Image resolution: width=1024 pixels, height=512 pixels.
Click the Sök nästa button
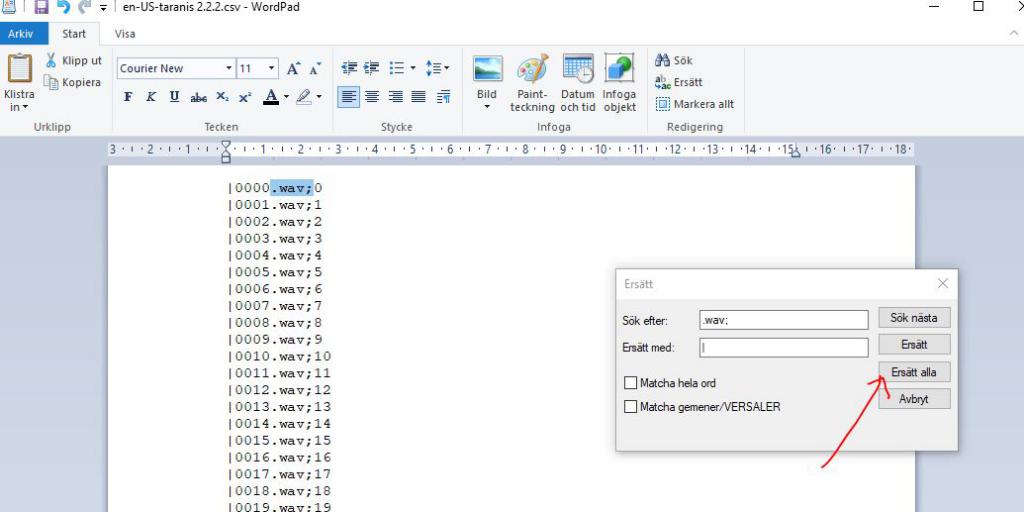coord(914,318)
